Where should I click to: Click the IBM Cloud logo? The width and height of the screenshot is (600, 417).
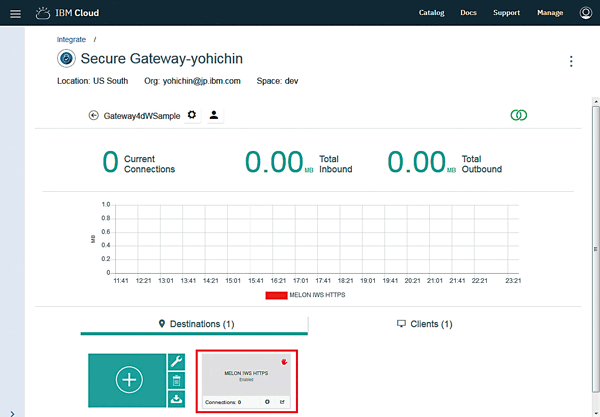67,13
